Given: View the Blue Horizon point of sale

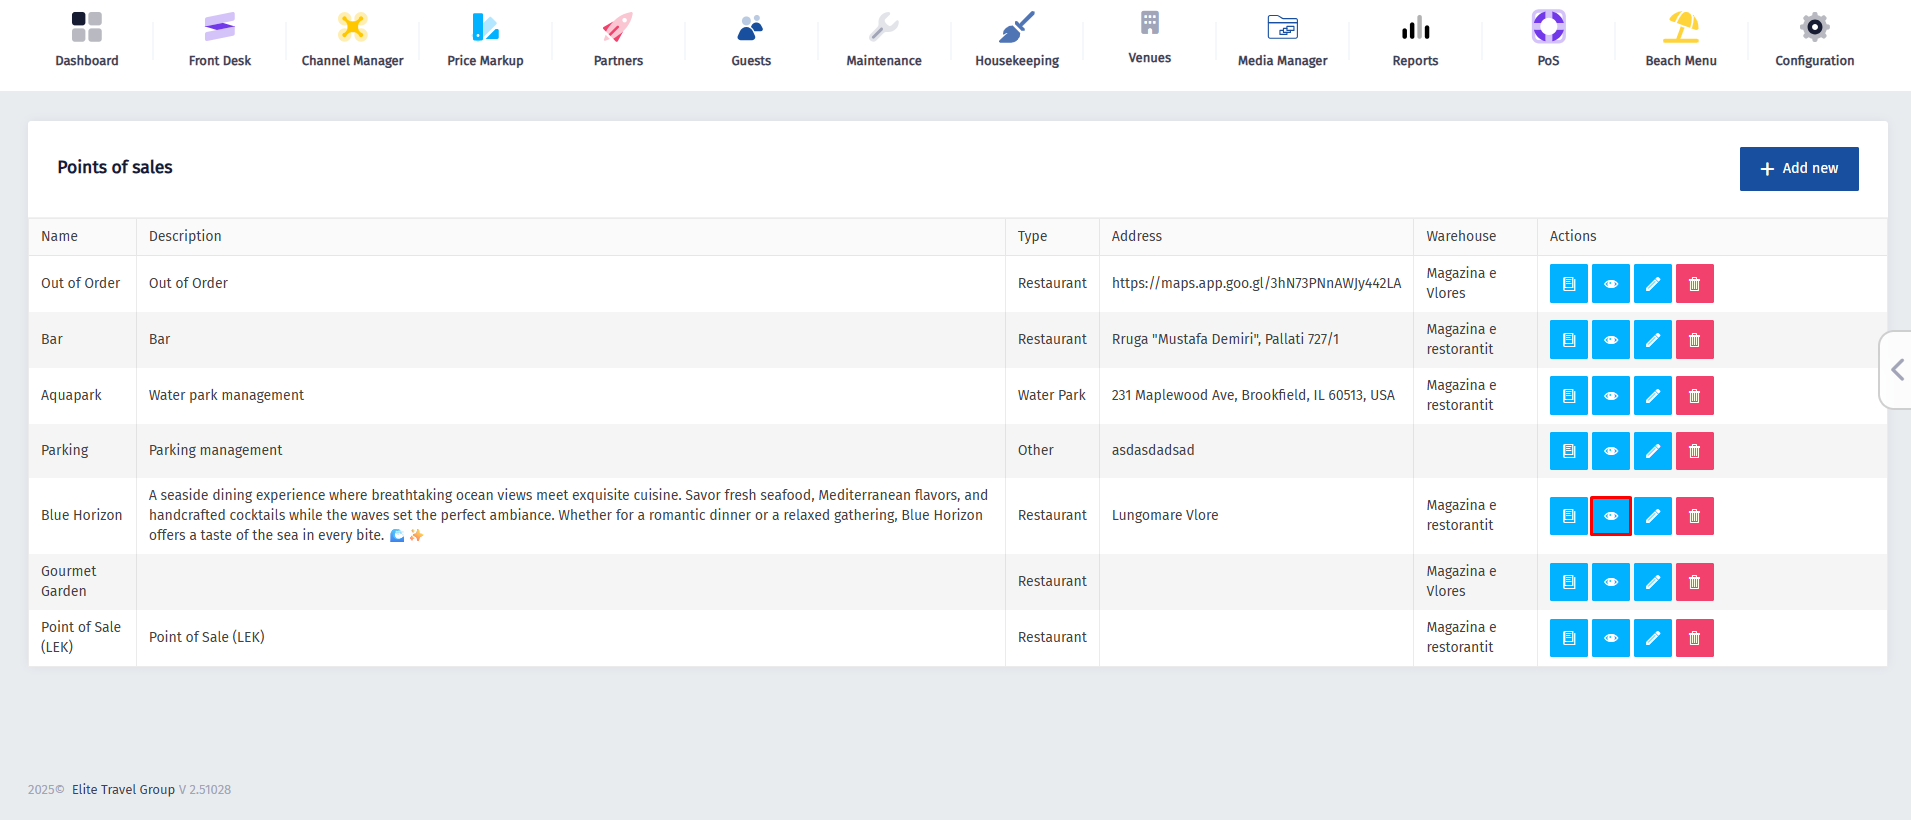Looking at the screenshot, I should (1610, 516).
